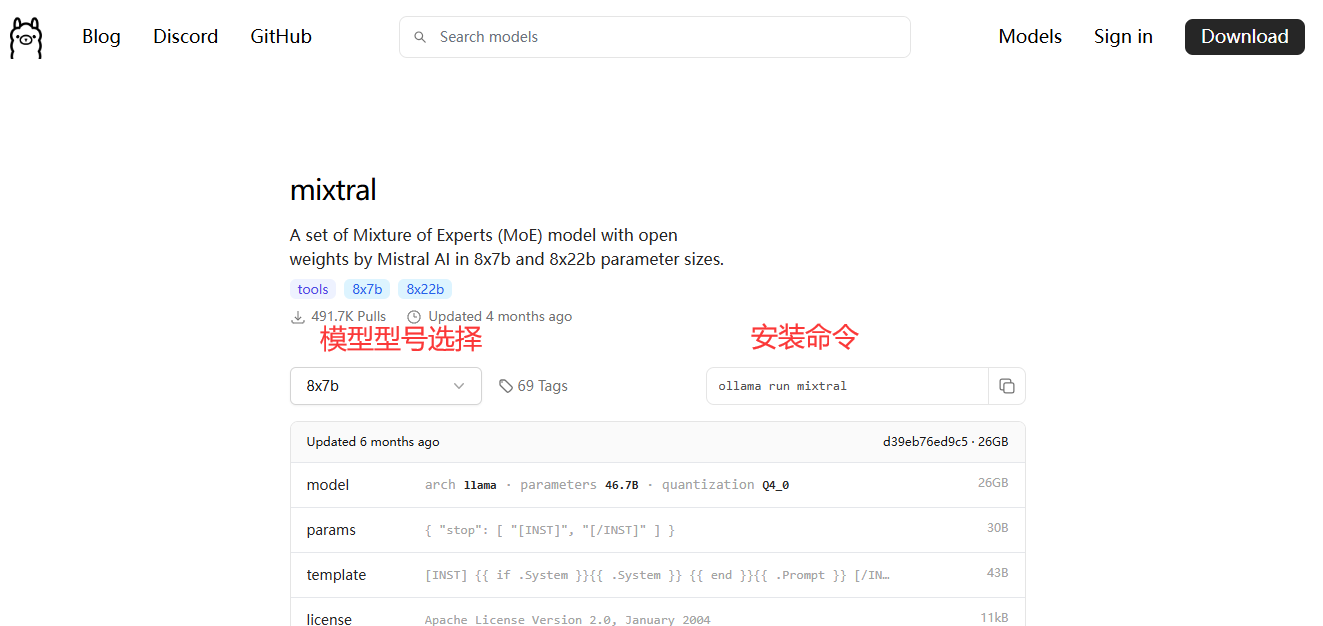Screen dimensions: 1323x626
Task: Focus the Search models field
Action: (655, 37)
